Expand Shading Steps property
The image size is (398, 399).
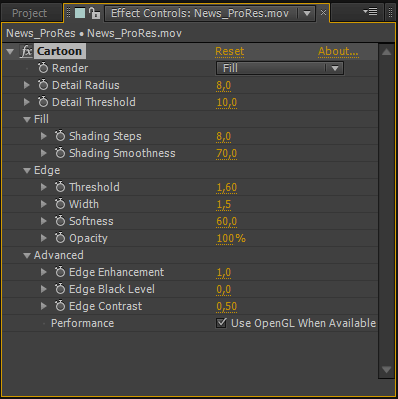tap(44, 136)
